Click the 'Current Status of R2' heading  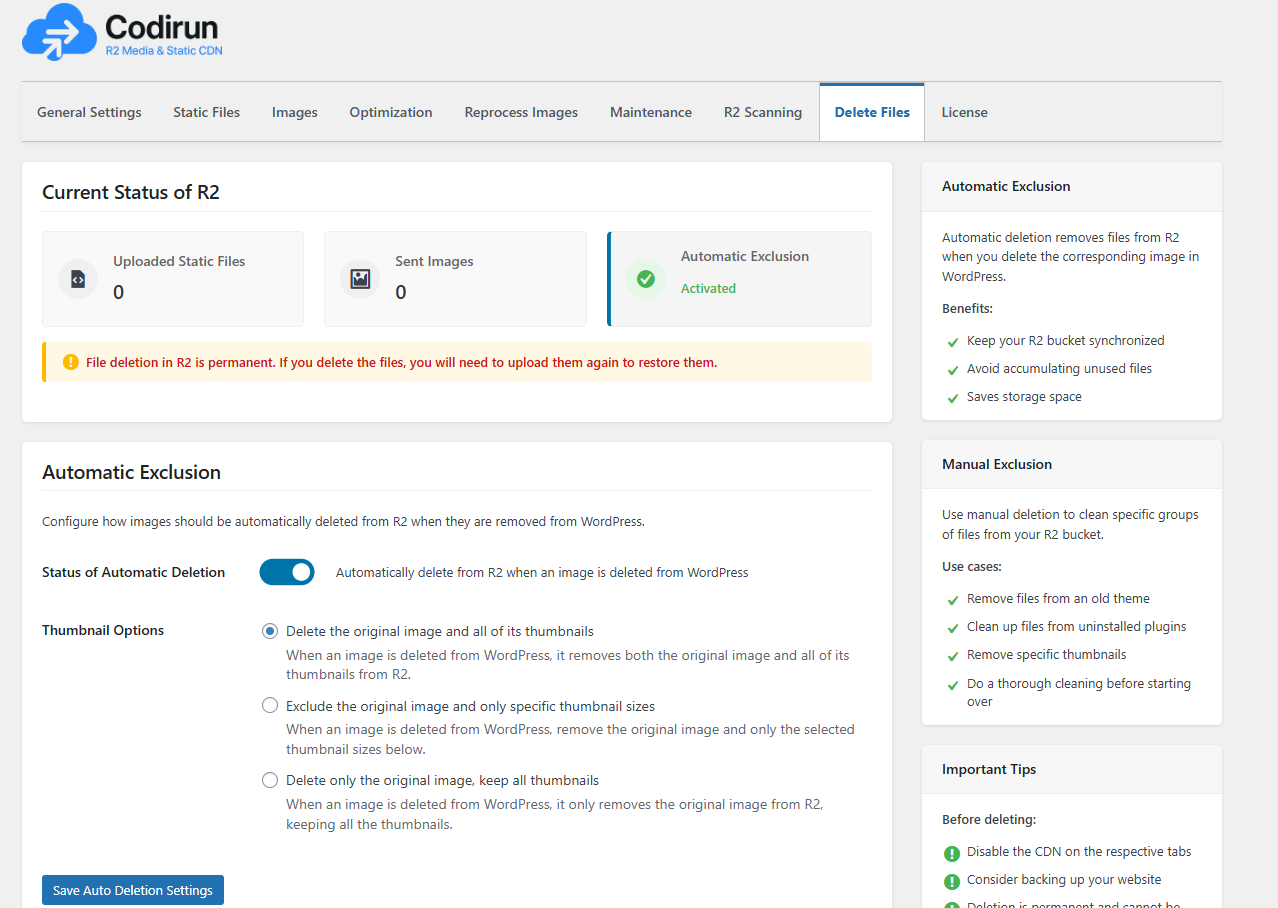click(131, 193)
